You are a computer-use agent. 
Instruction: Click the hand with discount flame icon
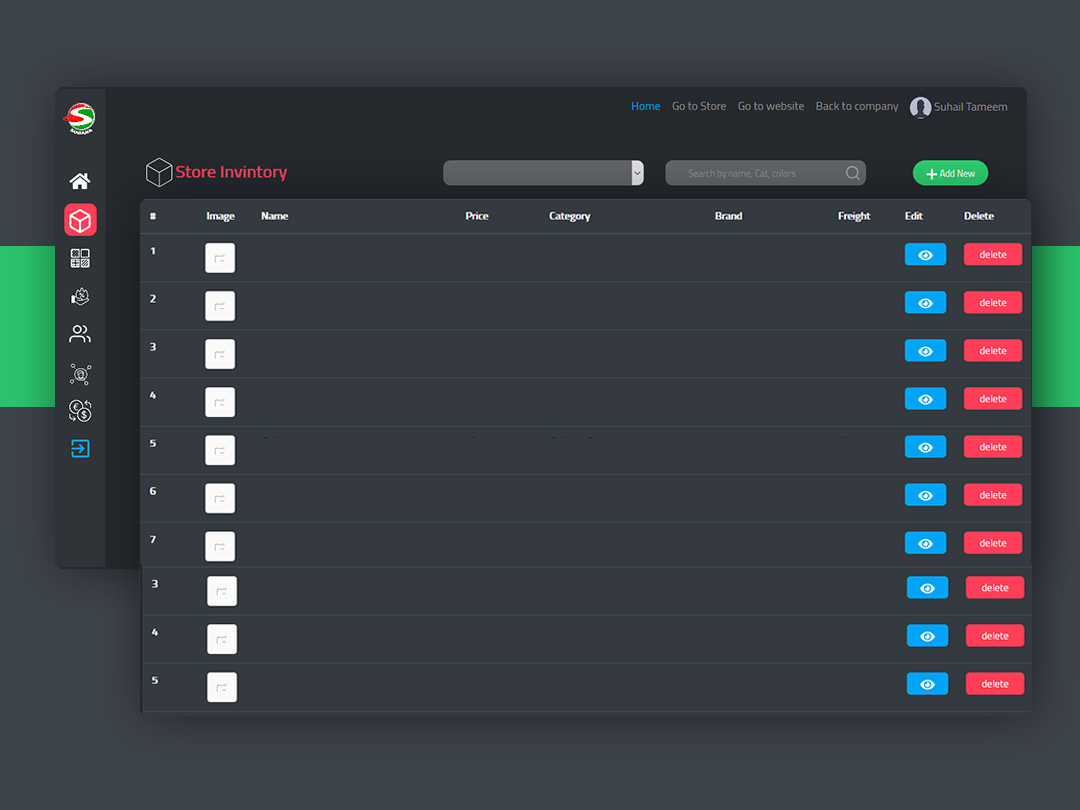[80, 297]
